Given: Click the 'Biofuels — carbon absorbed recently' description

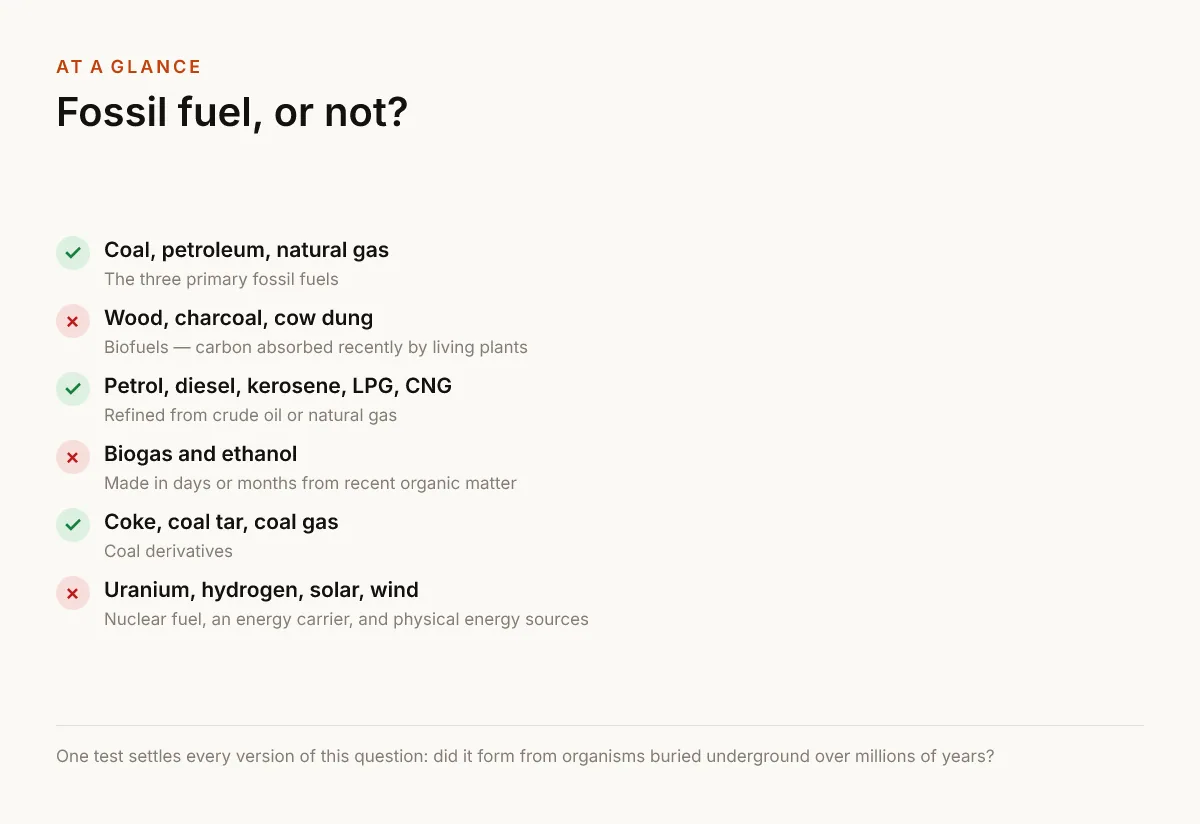Looking at the screenshot, I should (315, 347).
